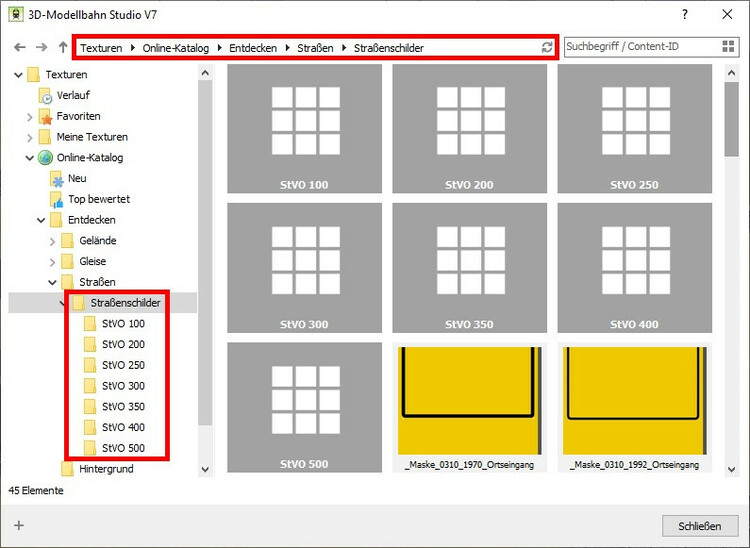Open StVO 100 in the tree
This screenshot has height=548, width=750.
(114, 324)
